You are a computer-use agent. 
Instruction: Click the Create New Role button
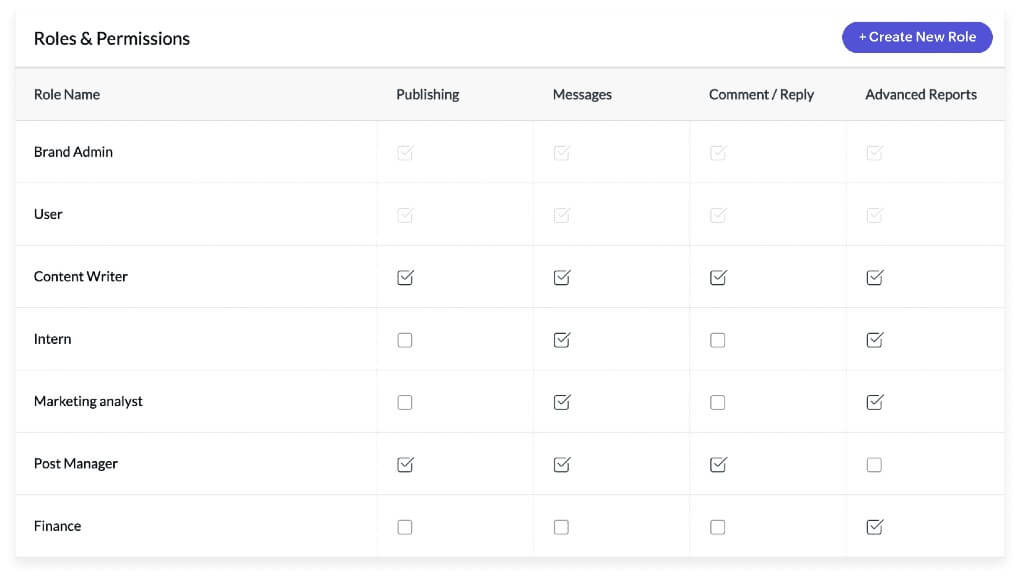(916, 37)
